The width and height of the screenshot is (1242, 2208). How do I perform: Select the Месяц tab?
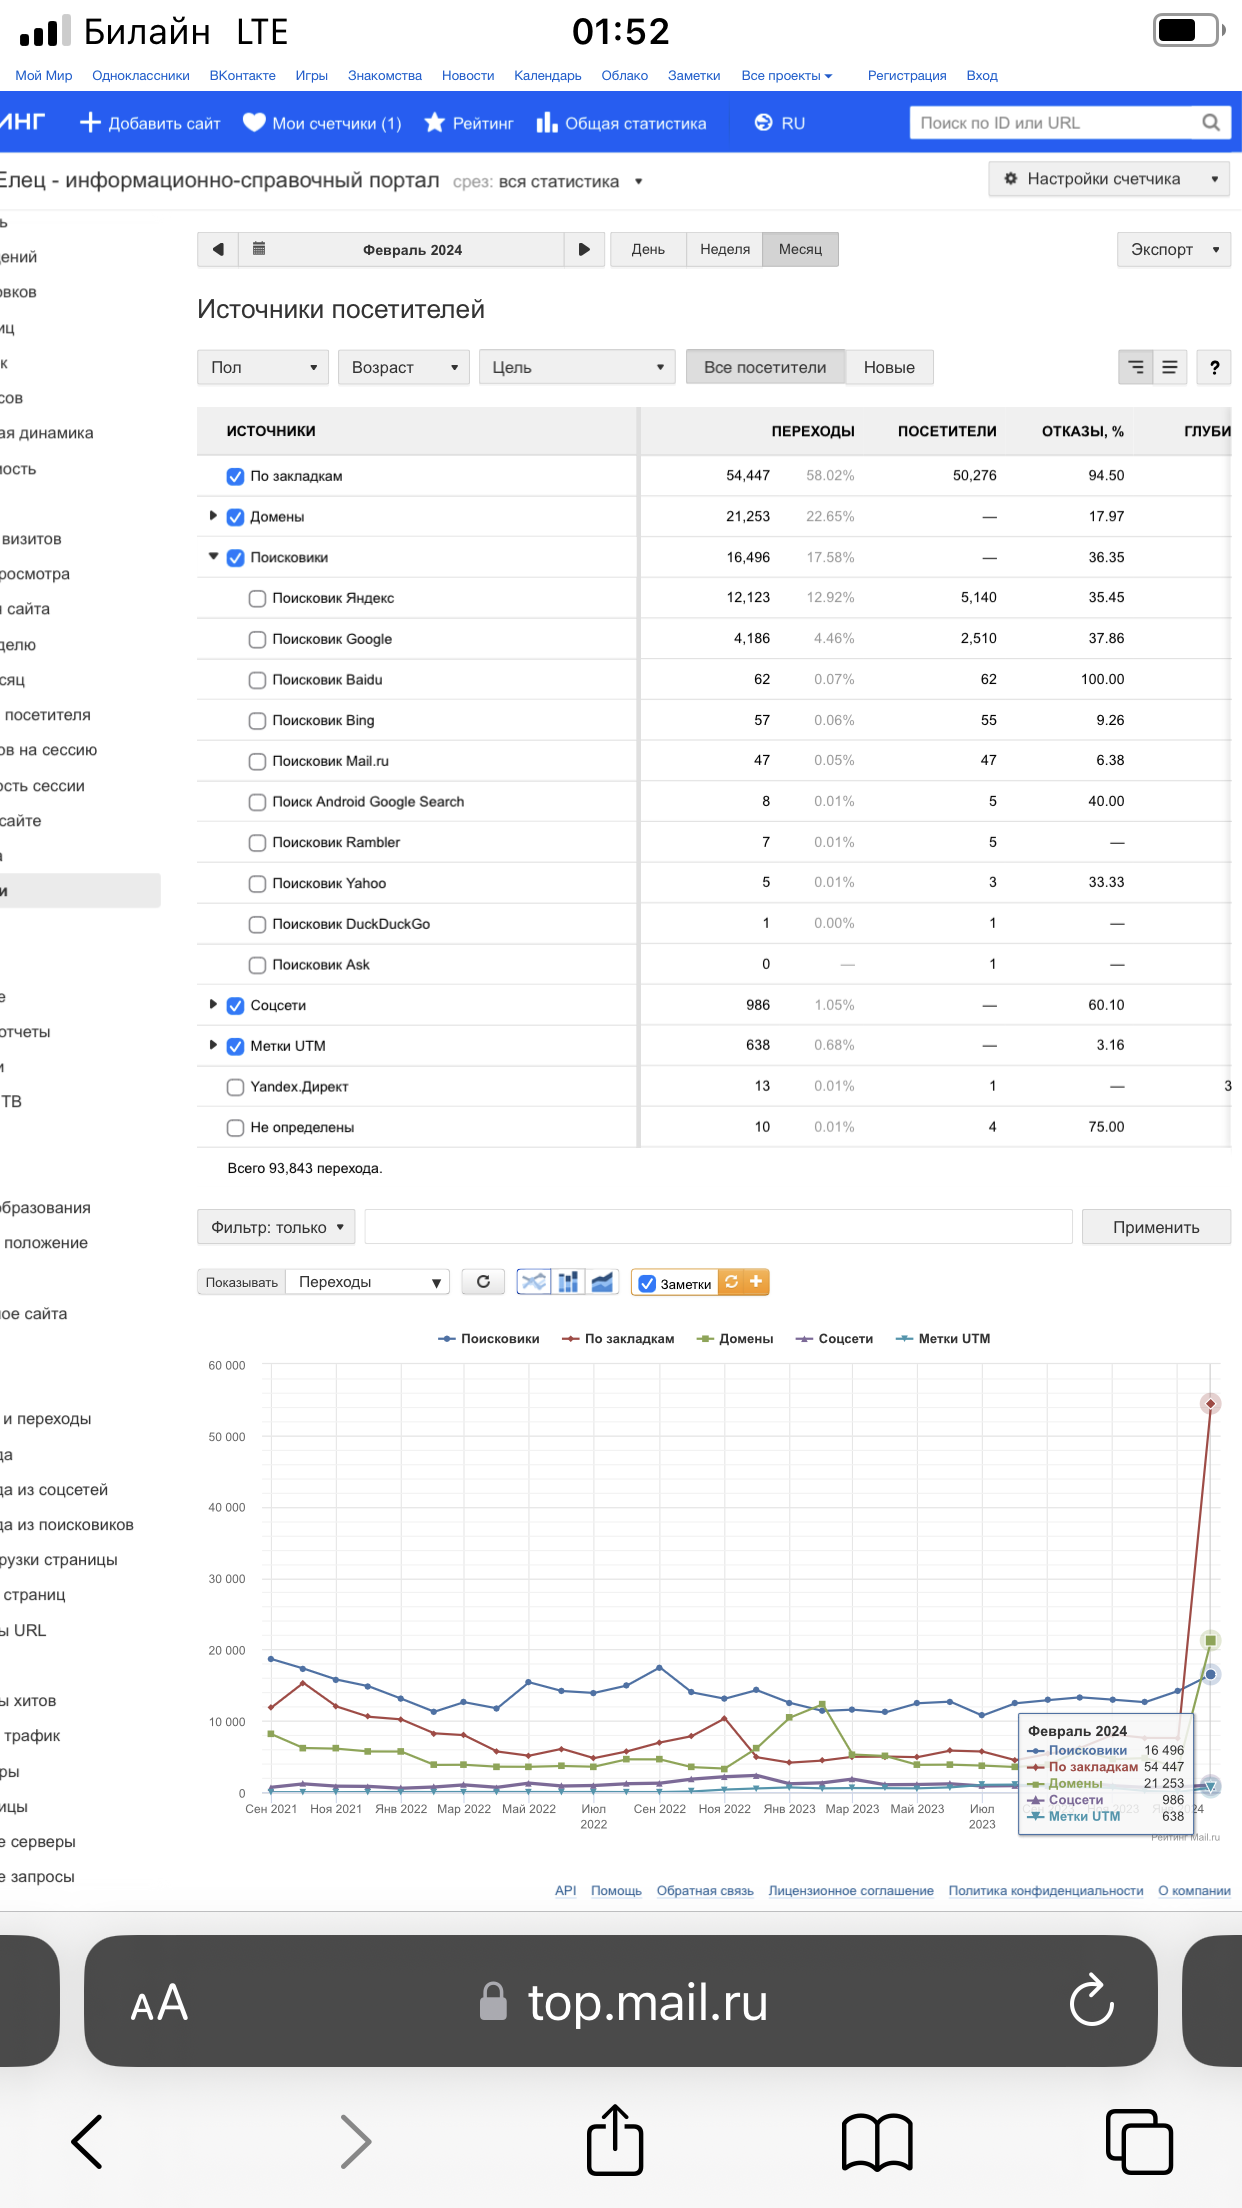[801, 249]
